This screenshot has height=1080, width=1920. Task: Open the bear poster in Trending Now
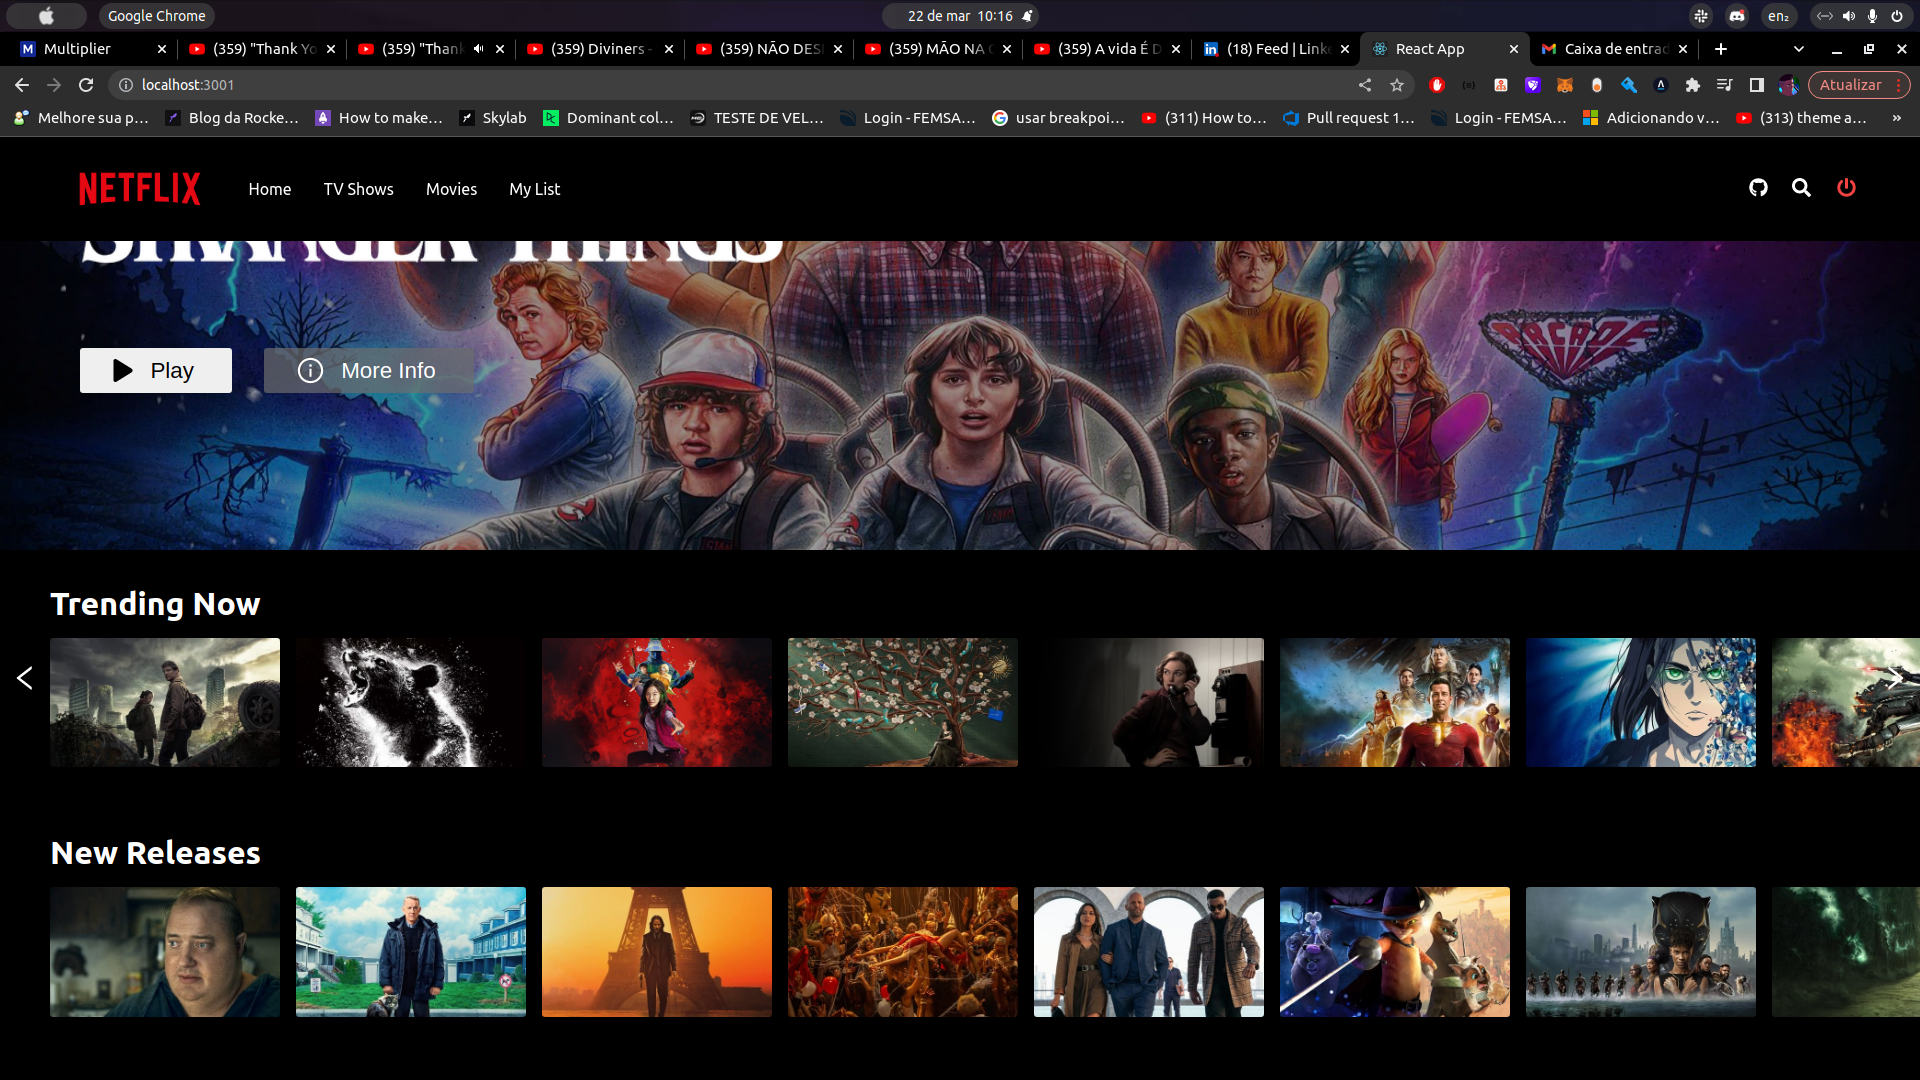coord(410,702)
